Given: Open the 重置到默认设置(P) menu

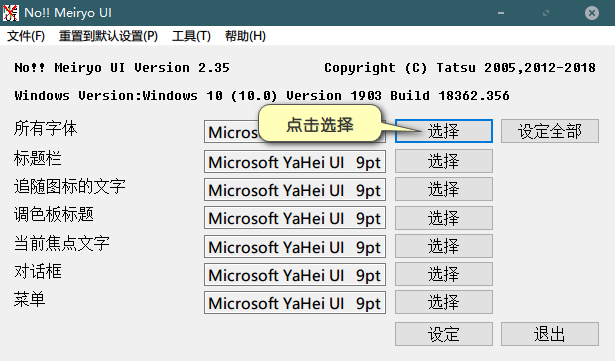Looking at the screenshot, I should 108,36.
